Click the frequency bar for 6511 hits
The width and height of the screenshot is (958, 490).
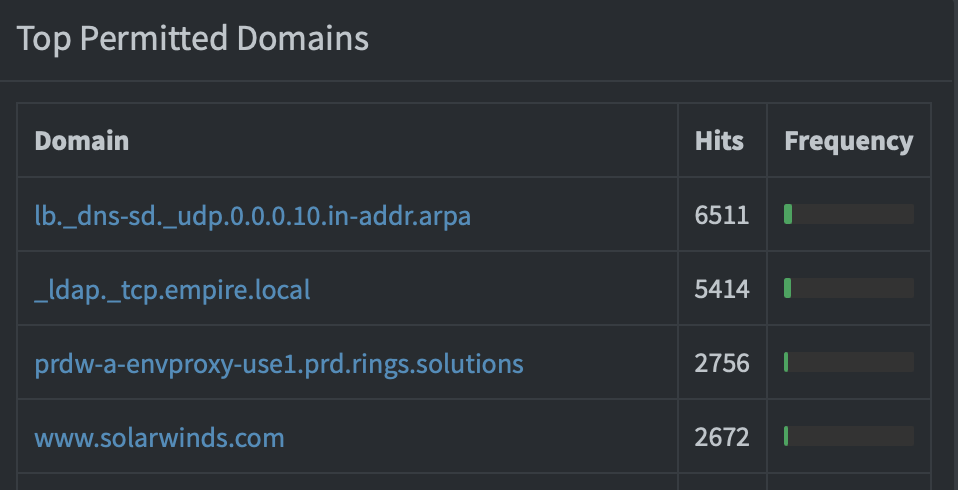click(849, 214)
